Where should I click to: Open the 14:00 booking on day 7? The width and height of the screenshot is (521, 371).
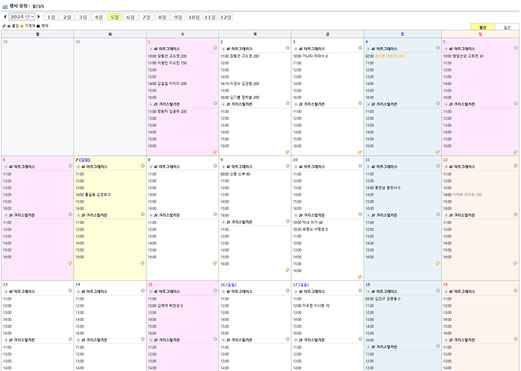click(93, 195)
